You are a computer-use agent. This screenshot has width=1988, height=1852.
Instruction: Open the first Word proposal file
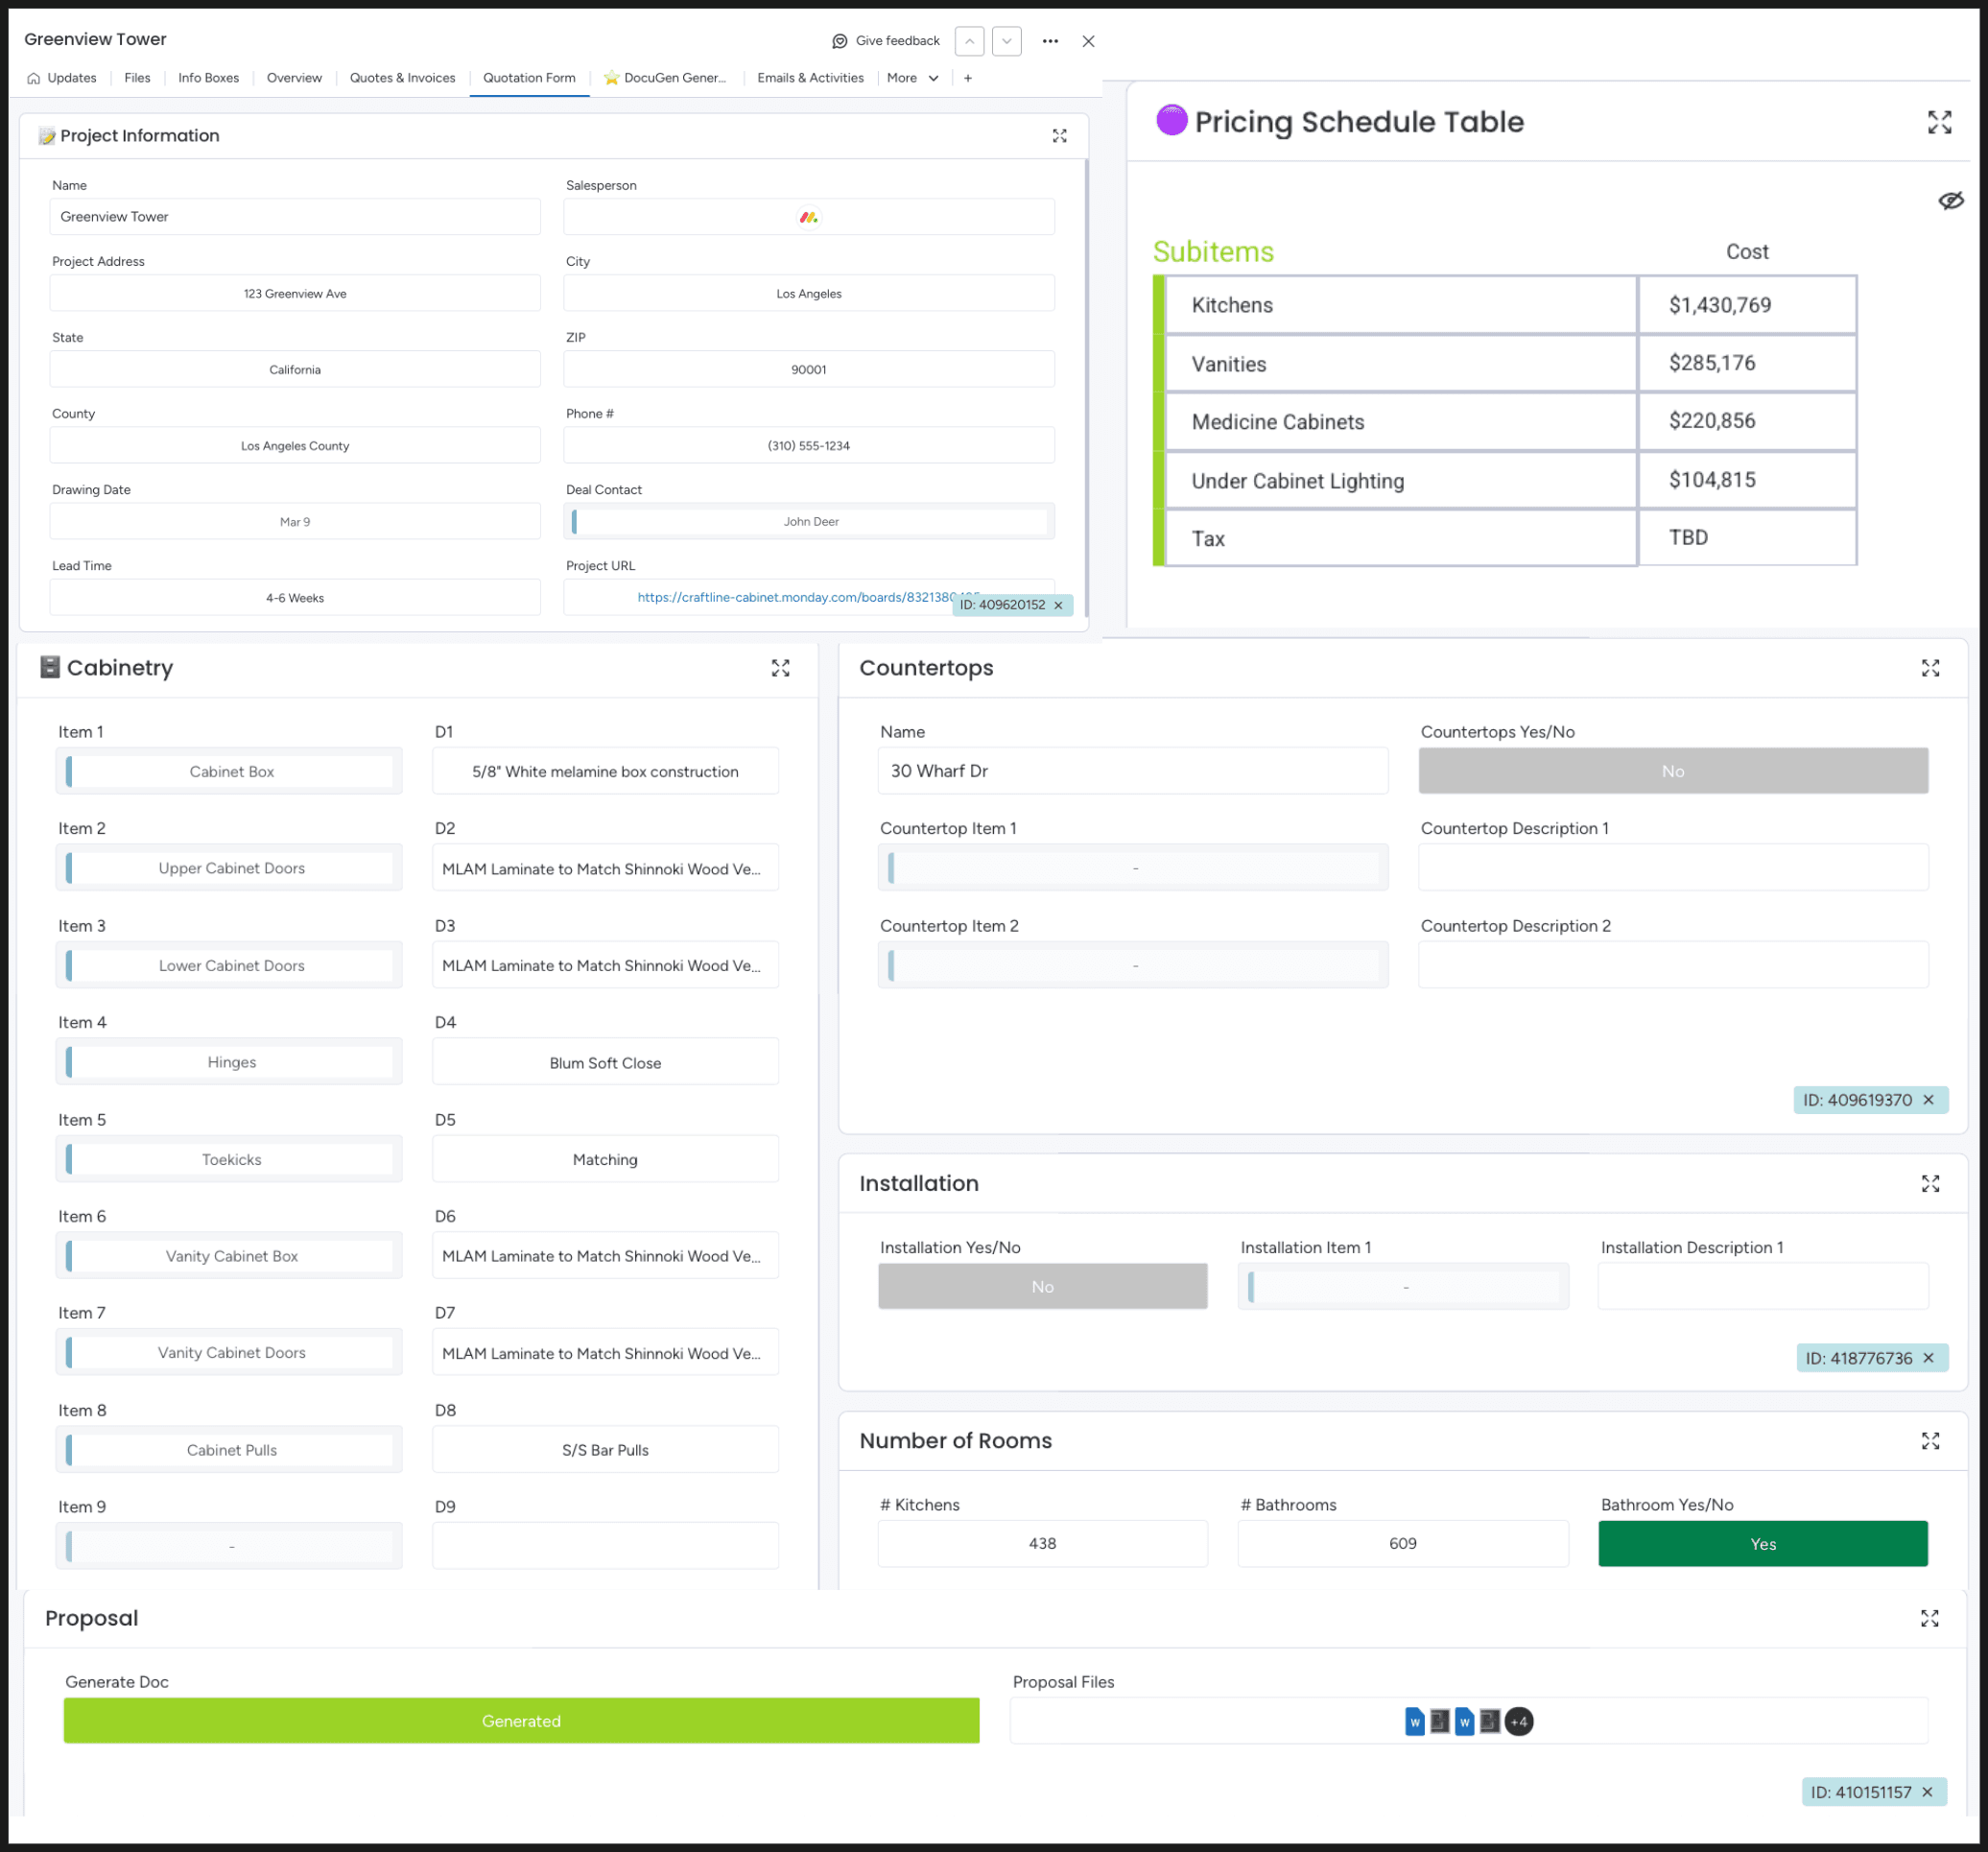click(x=1414, y=1722)
